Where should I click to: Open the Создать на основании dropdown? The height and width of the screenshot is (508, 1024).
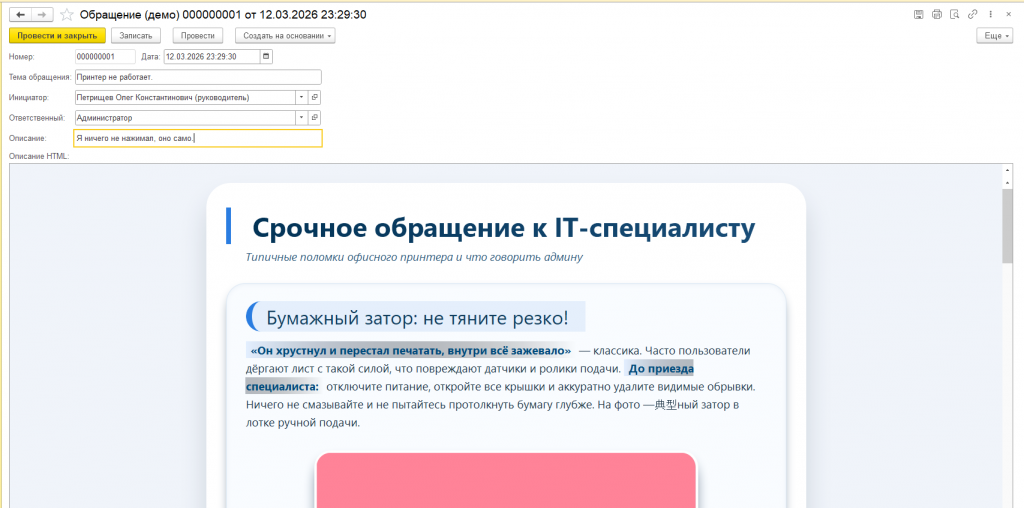285,36
